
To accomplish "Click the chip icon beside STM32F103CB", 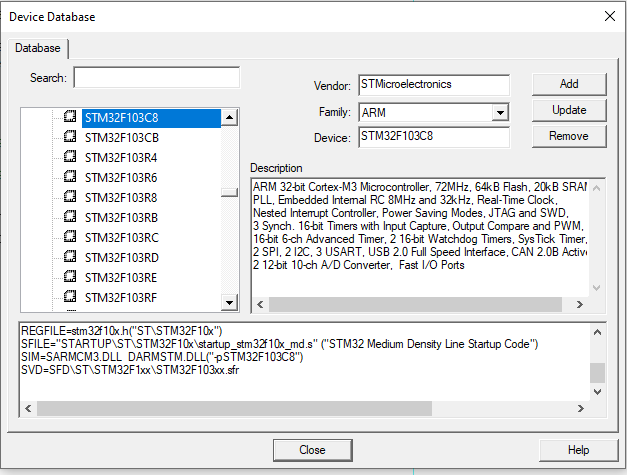I will (x=70, y=137).
